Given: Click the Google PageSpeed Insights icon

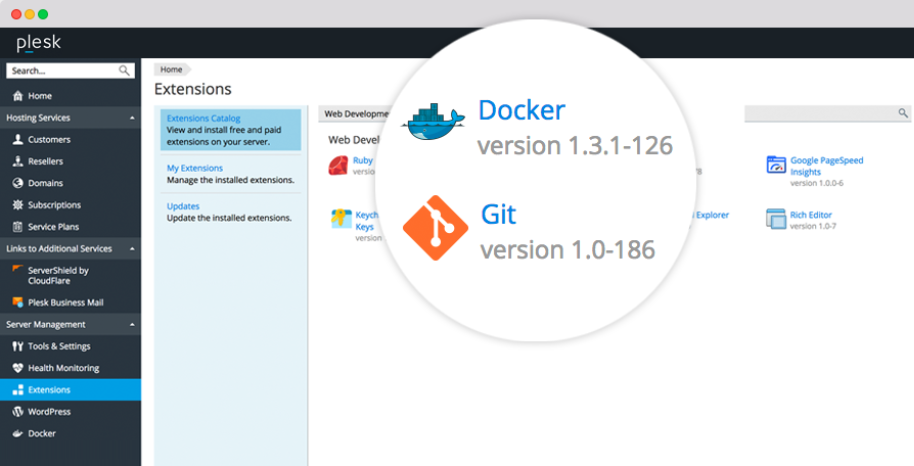Looking at the screenshot, I should point(776,165).
